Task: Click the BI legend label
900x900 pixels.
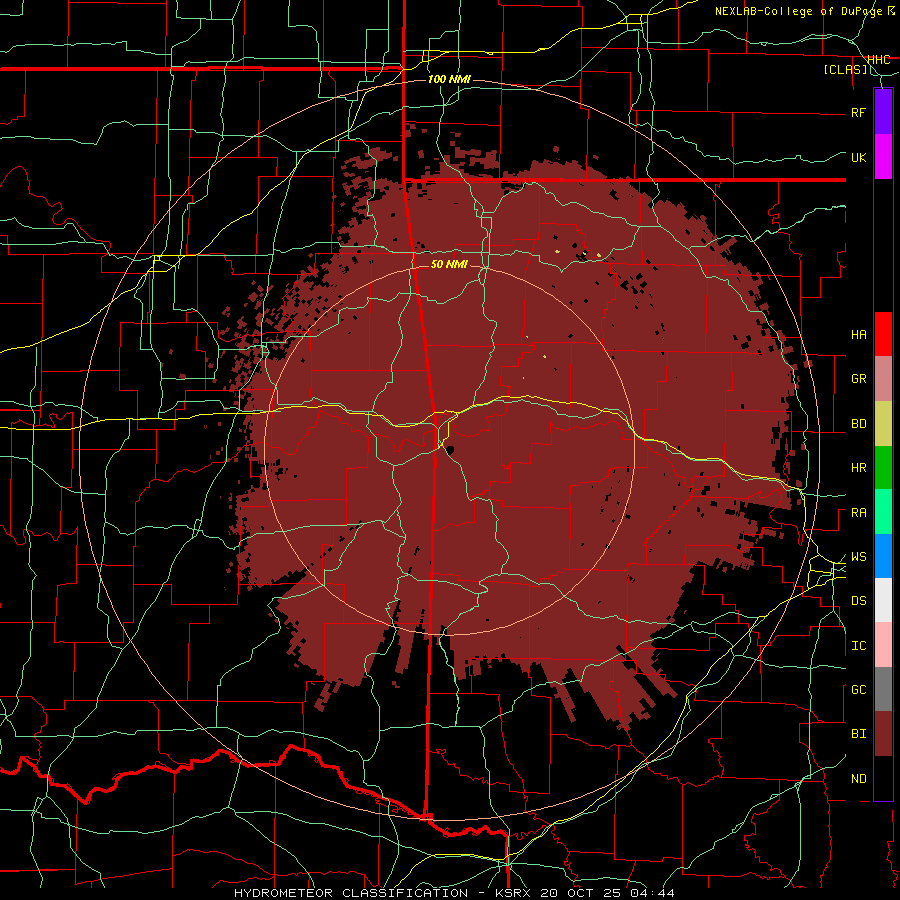Action: 858,734
